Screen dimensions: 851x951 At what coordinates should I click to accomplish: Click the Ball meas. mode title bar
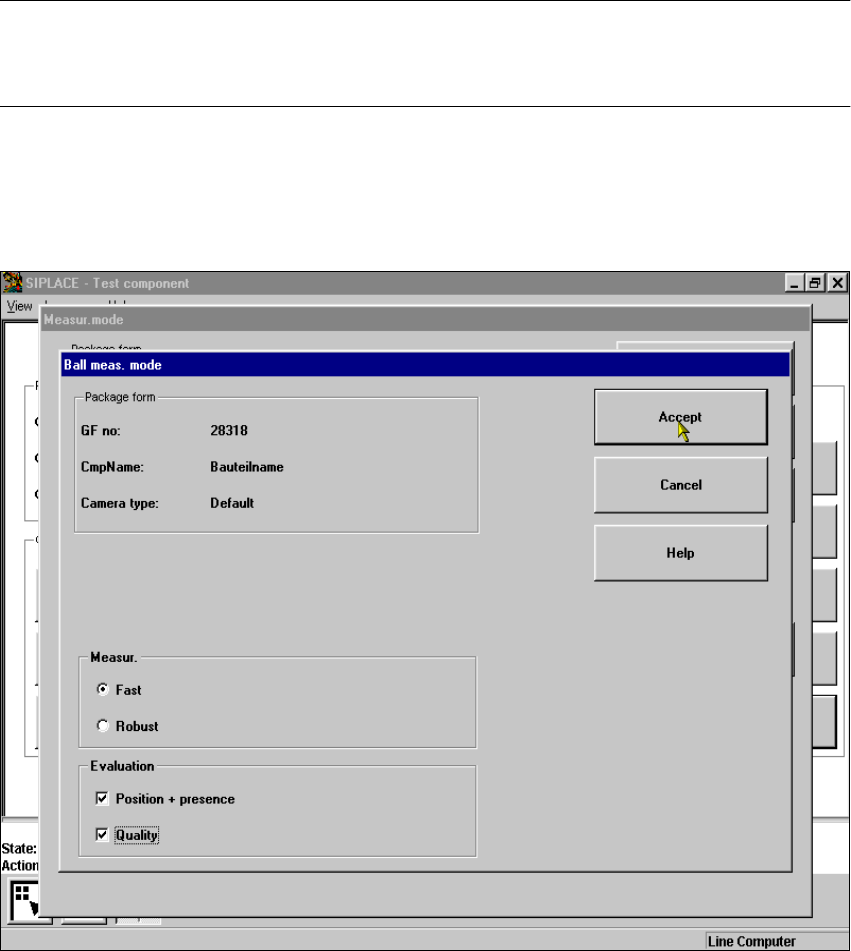coord(425,365)
